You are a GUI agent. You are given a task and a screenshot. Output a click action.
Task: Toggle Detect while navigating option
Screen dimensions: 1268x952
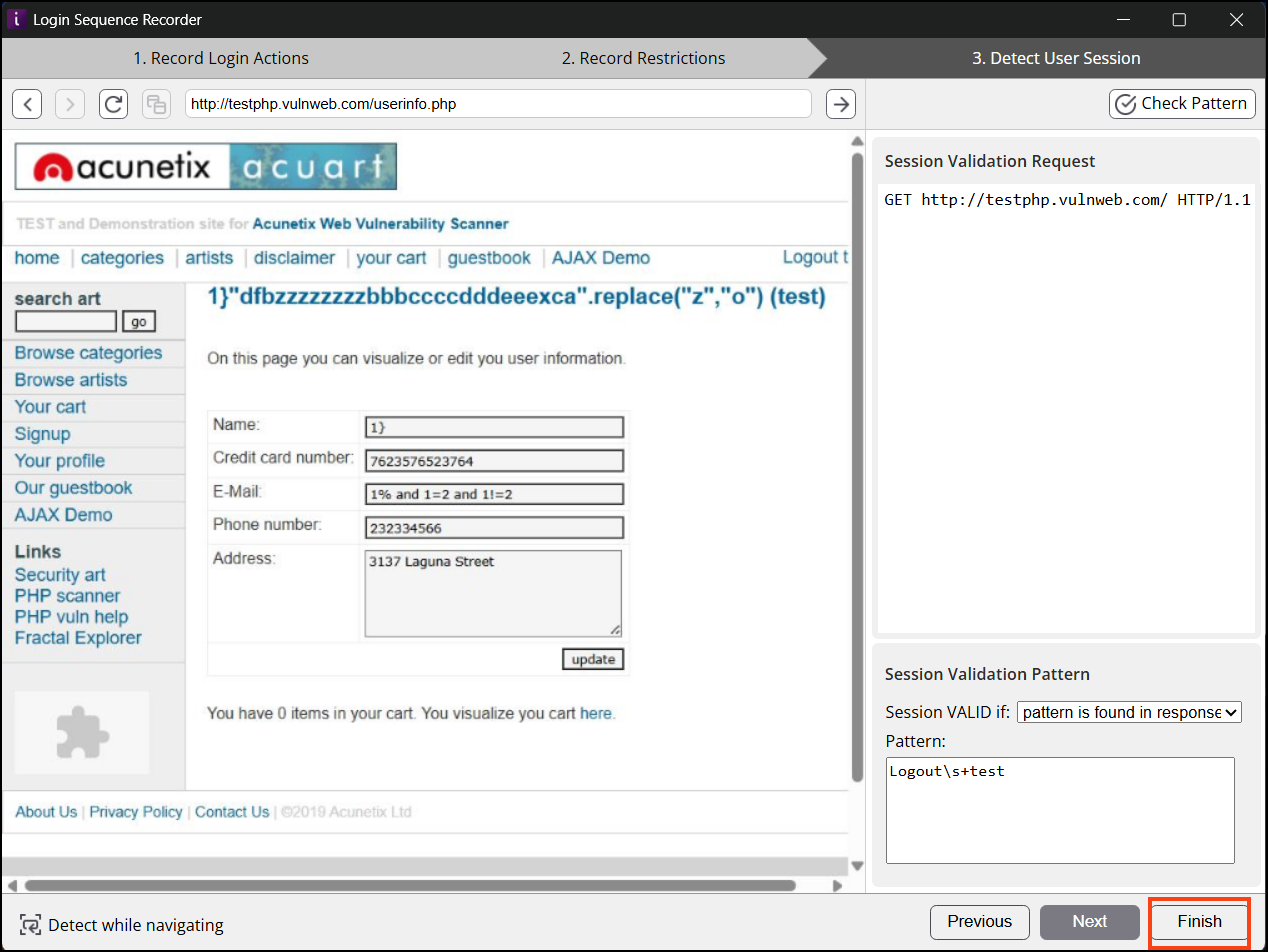tap(121, 926)
